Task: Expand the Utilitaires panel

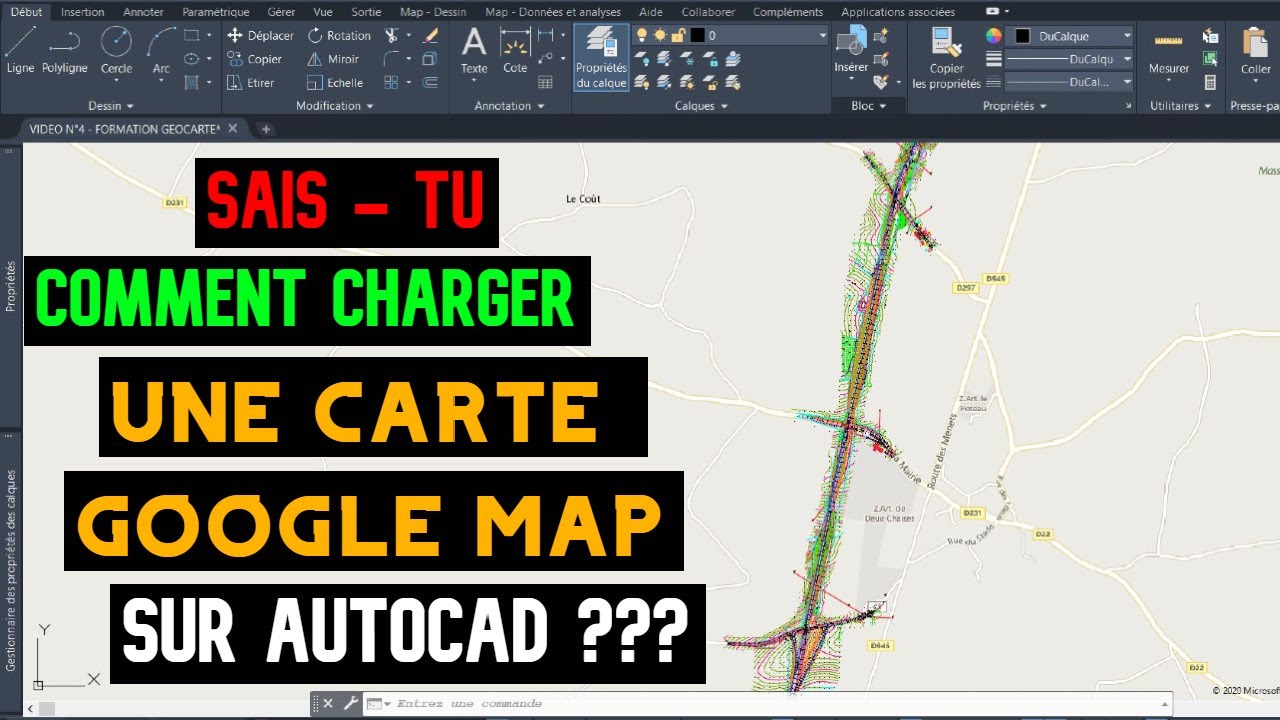Action: pos(1180,106)
